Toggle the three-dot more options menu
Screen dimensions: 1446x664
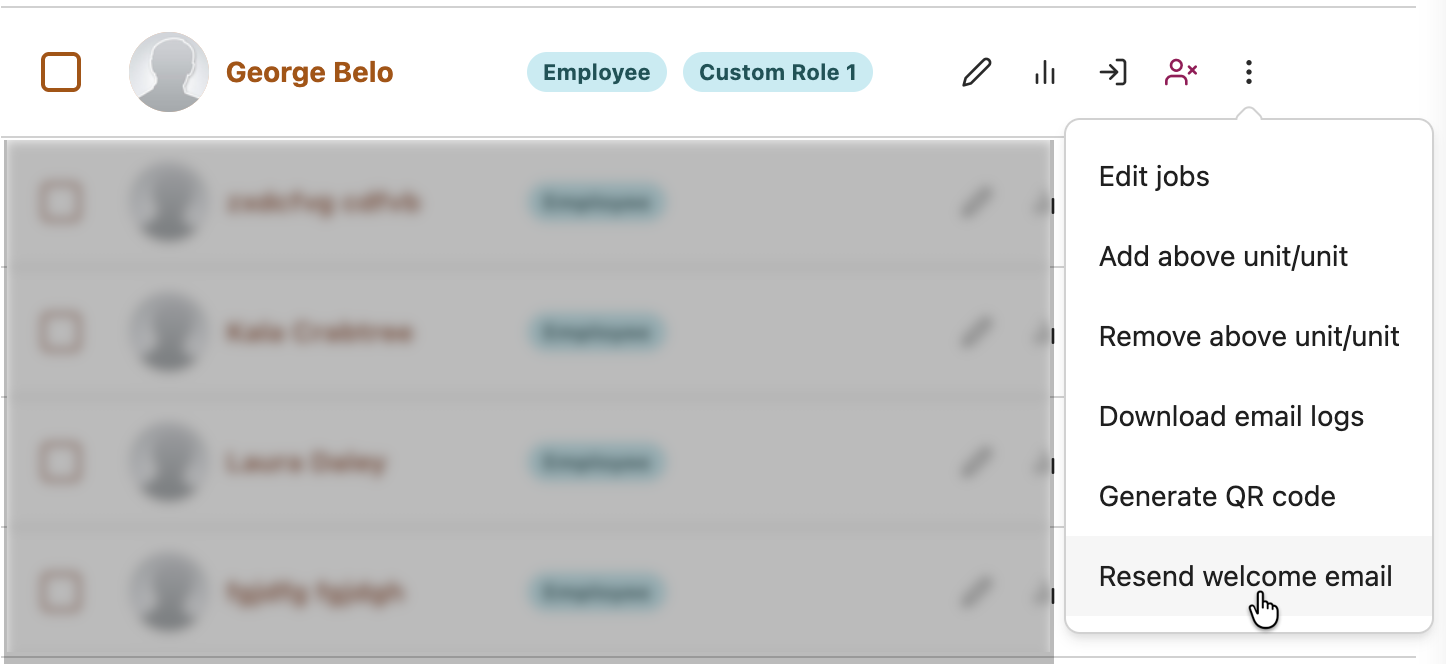pos(1248,72)
